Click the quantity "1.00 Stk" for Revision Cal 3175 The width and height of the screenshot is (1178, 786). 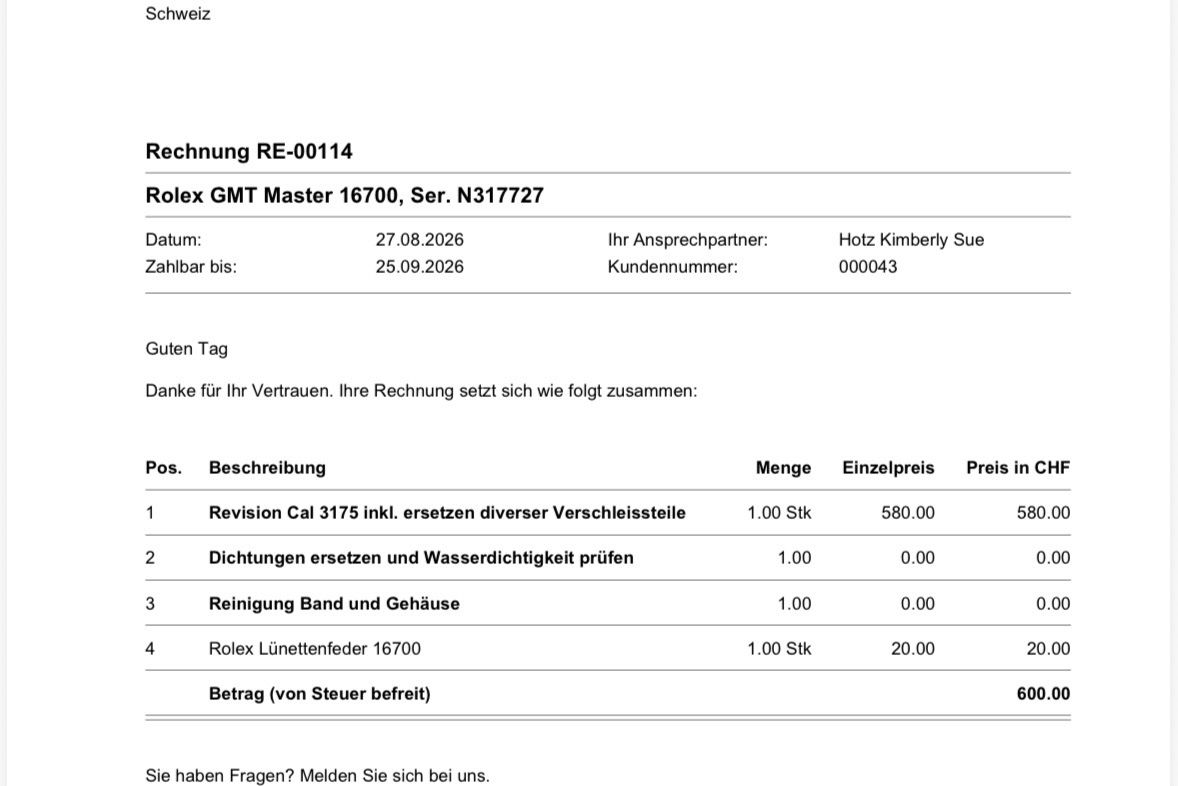[x=779, y=512]
